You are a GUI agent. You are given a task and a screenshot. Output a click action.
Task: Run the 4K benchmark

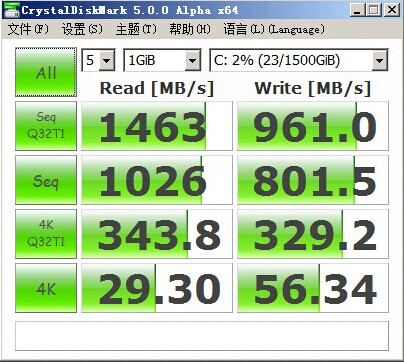pos(46,288)
